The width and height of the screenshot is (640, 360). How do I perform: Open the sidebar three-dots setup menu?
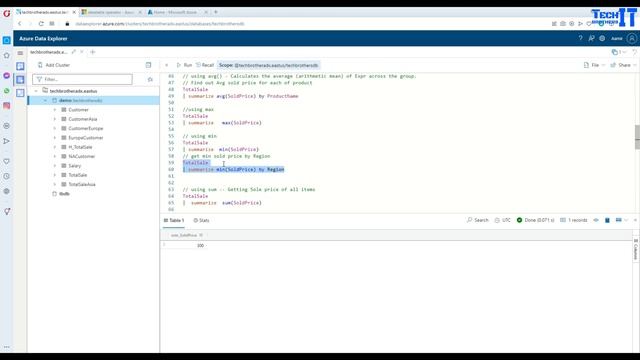click(x=7, y=347)
